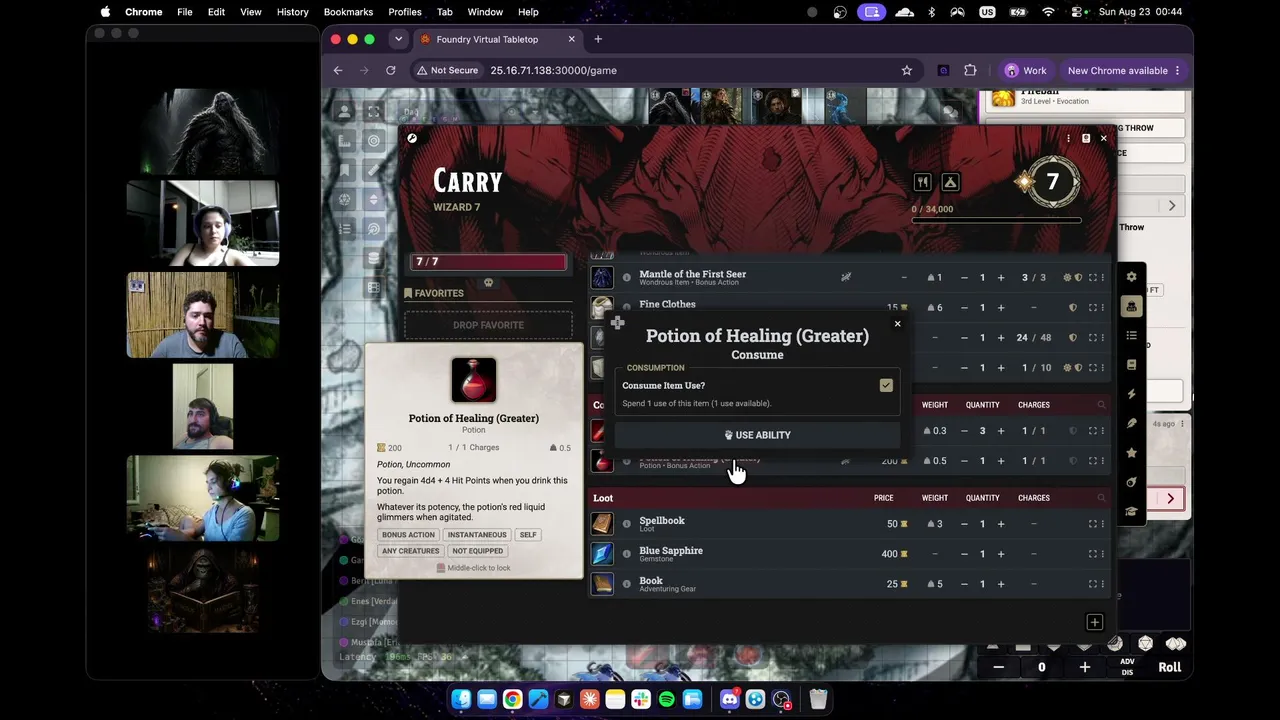Expand the red arrow in the right chat panel
This screenshot has height=720, width=1280.
tap(1170, 498)
